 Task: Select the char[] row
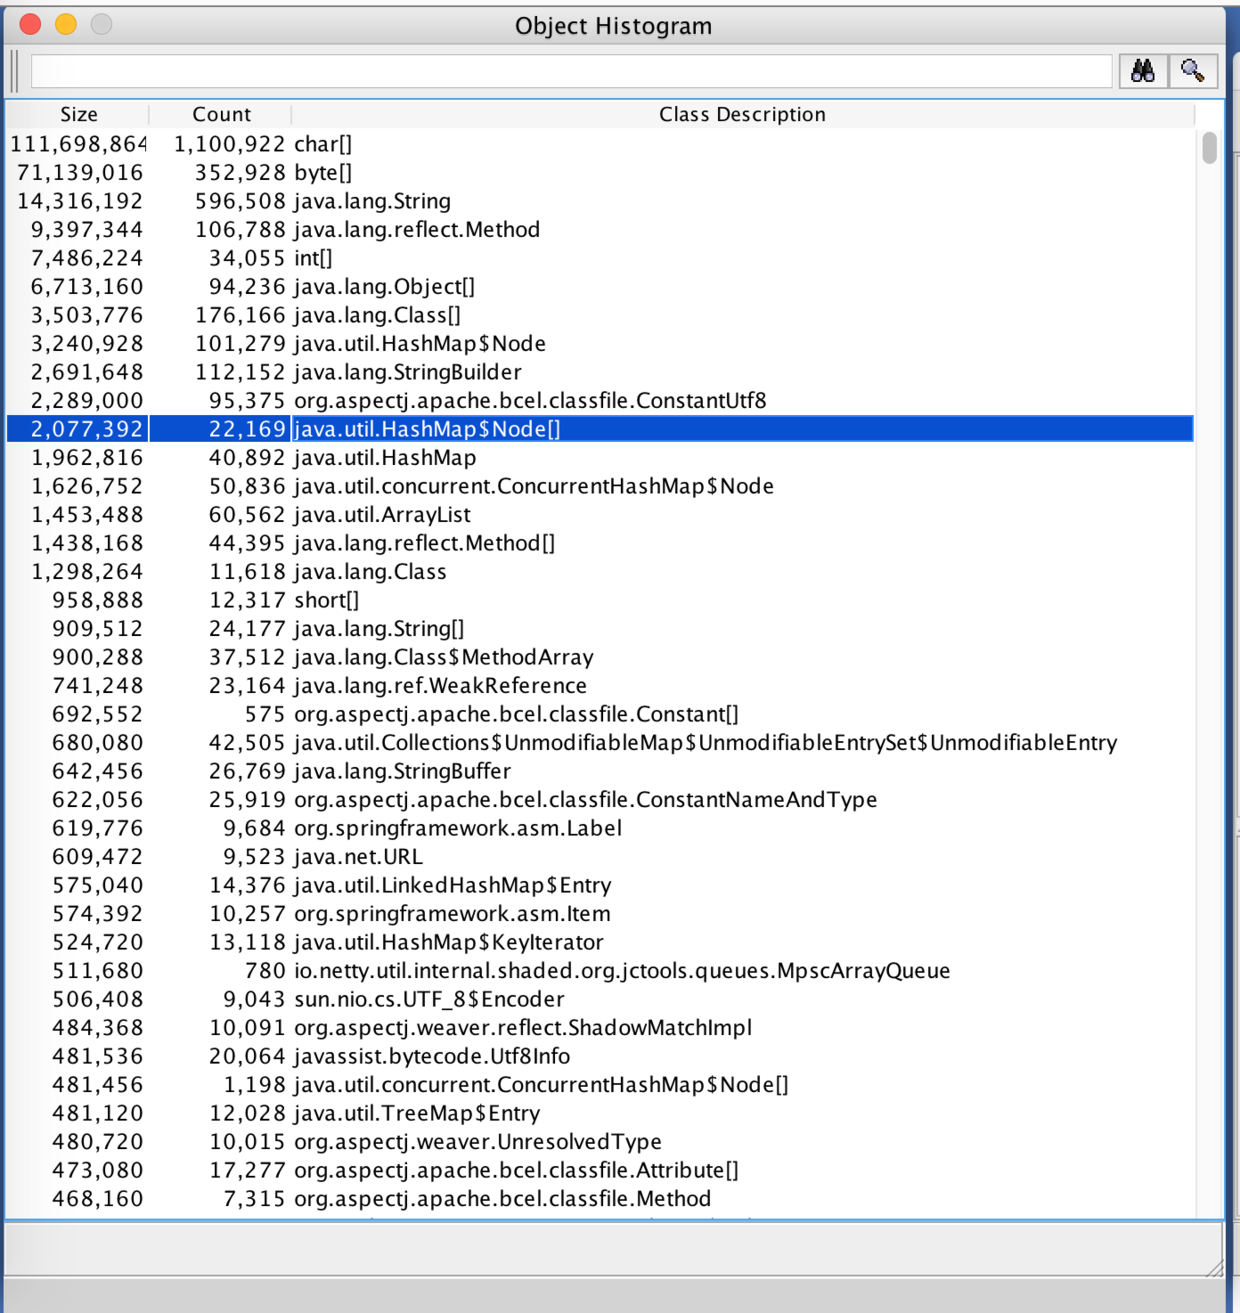click(600, 144)
